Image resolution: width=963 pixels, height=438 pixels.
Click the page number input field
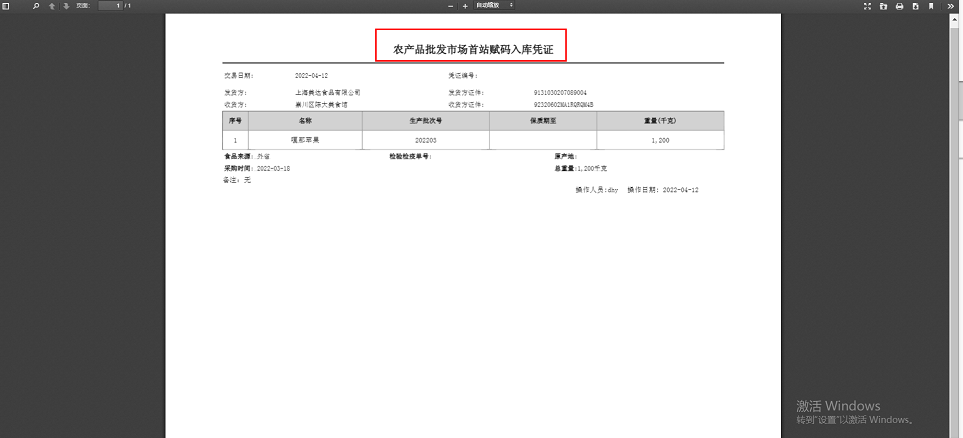coord(110,6)
